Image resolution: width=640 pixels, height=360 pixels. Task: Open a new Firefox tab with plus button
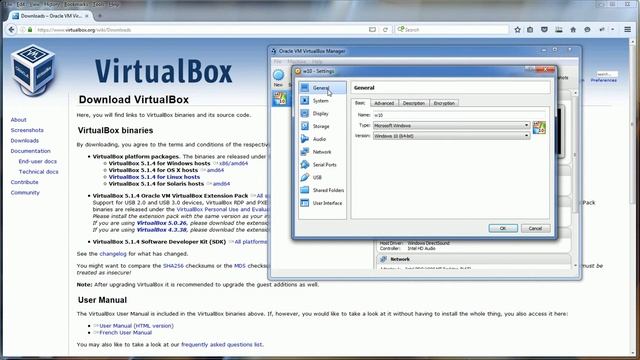click(100, 16)
